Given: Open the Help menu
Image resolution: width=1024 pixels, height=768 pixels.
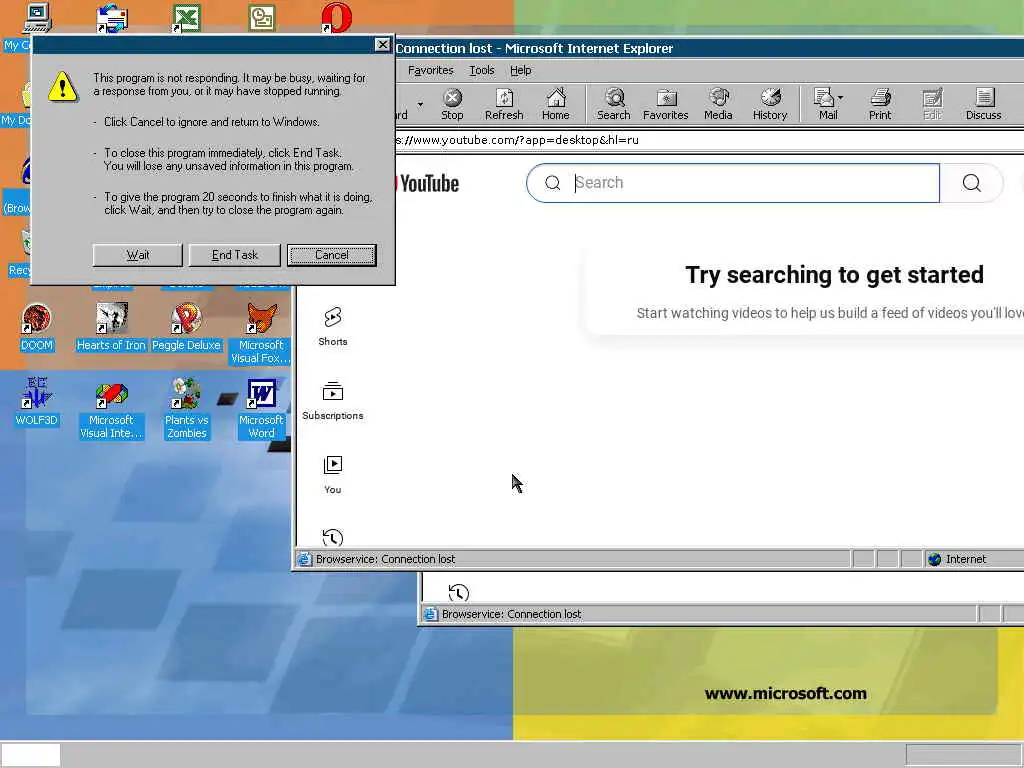Looking at the screenshot, I should click(520, 70).
